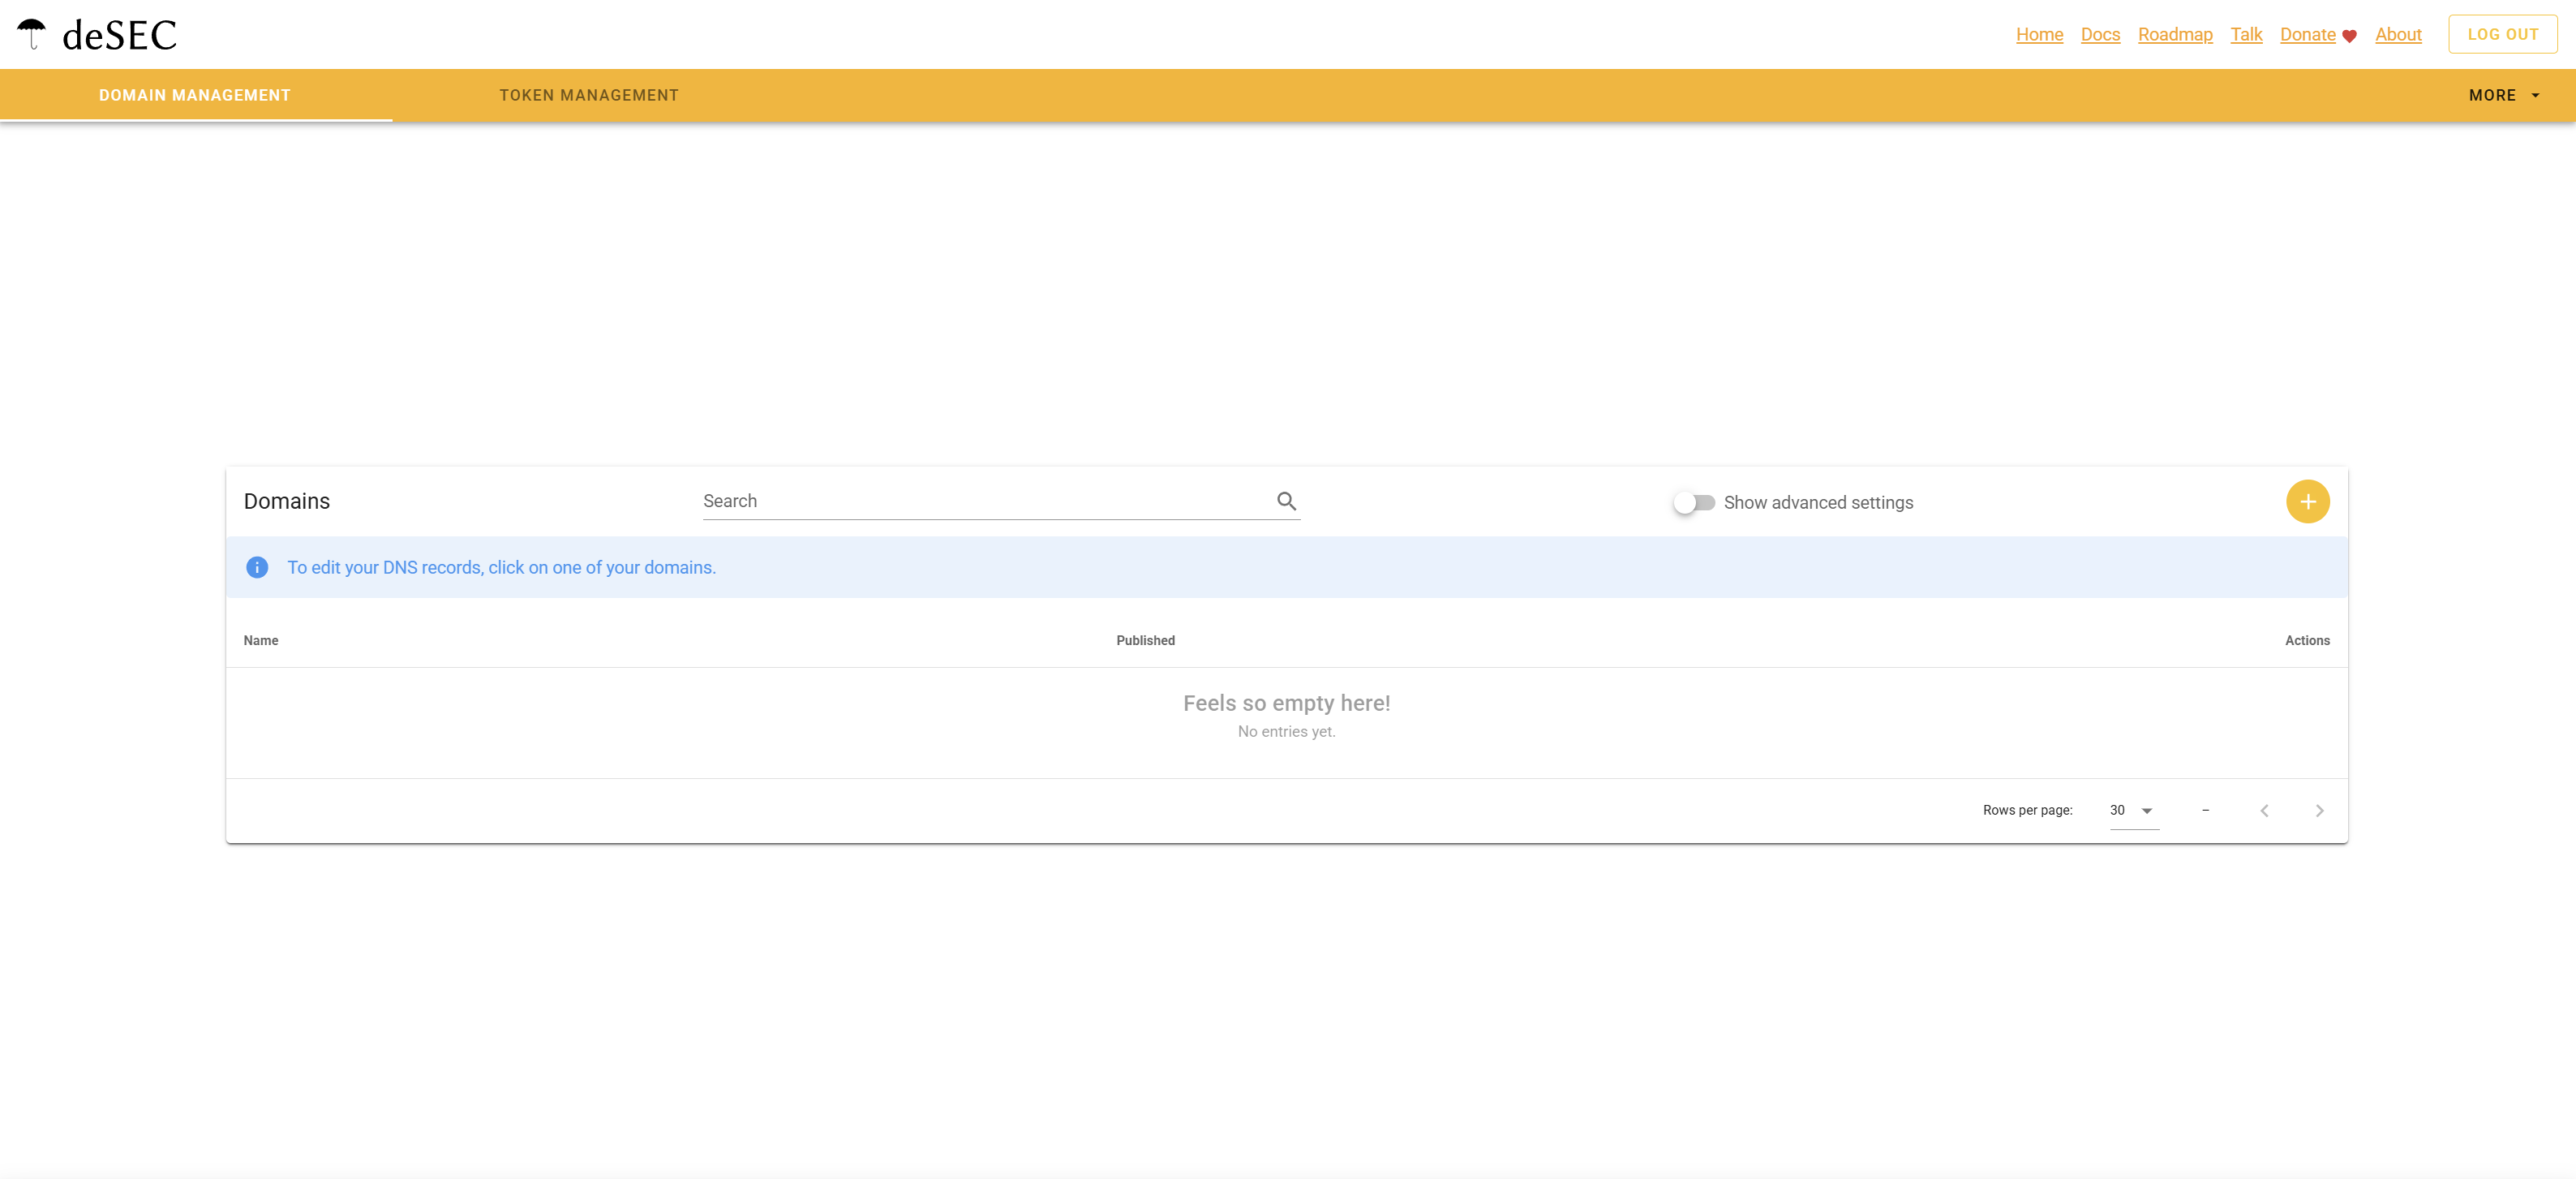Click the info icon in the blue banner
Screen dimensions: 2576x1179
257,567
